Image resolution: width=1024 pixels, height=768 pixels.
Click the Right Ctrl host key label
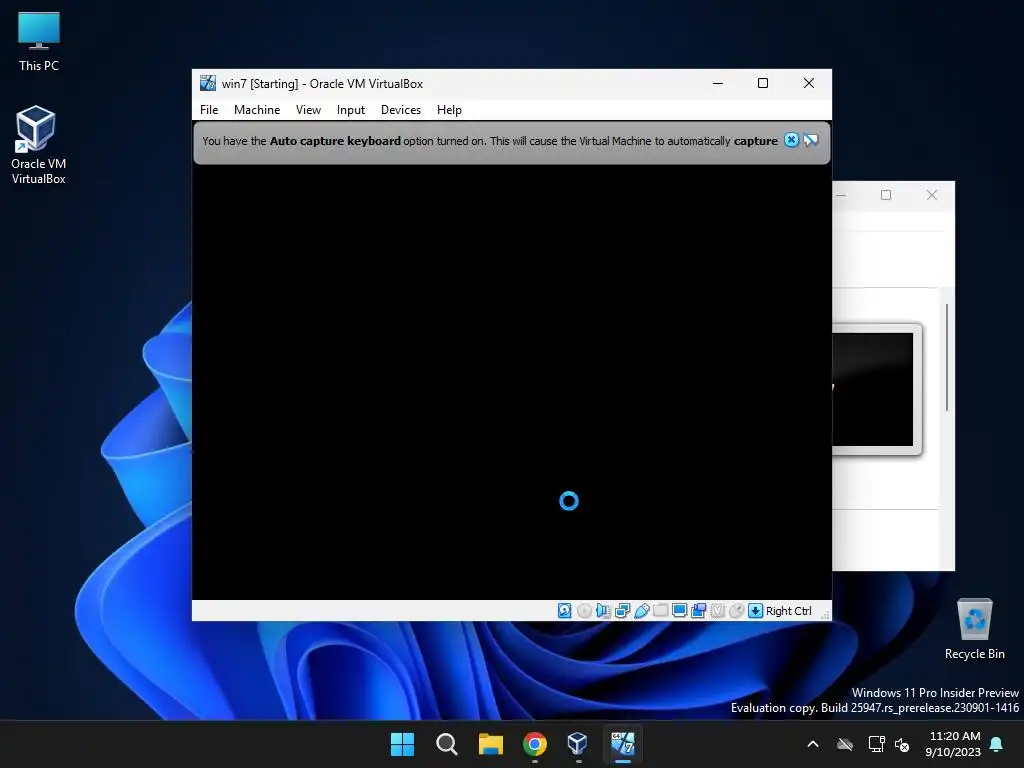click(x=788, y=611)
